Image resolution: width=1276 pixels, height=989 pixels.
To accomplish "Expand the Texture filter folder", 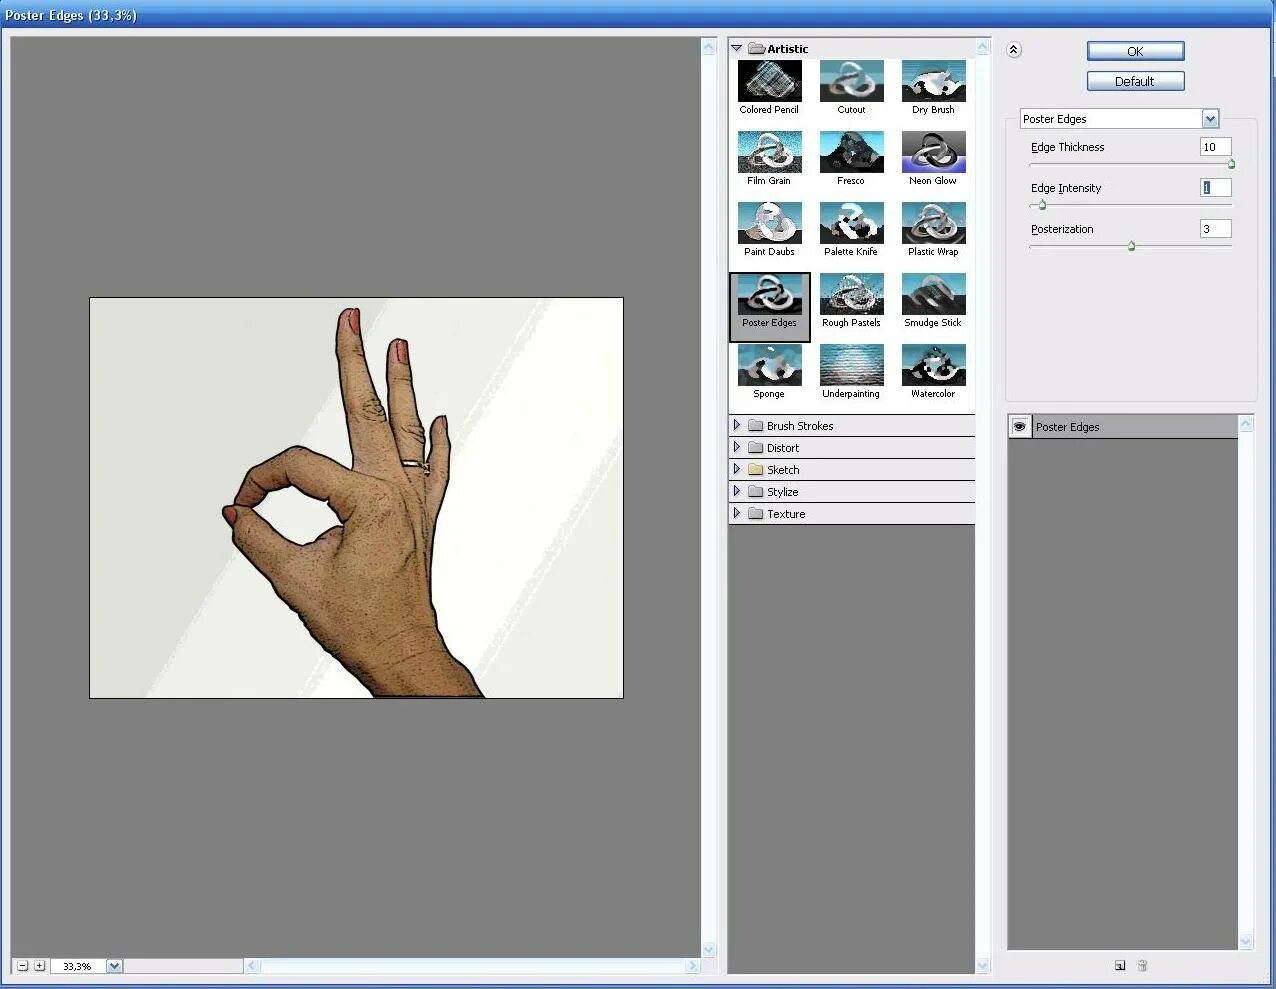I will point(737,513).
